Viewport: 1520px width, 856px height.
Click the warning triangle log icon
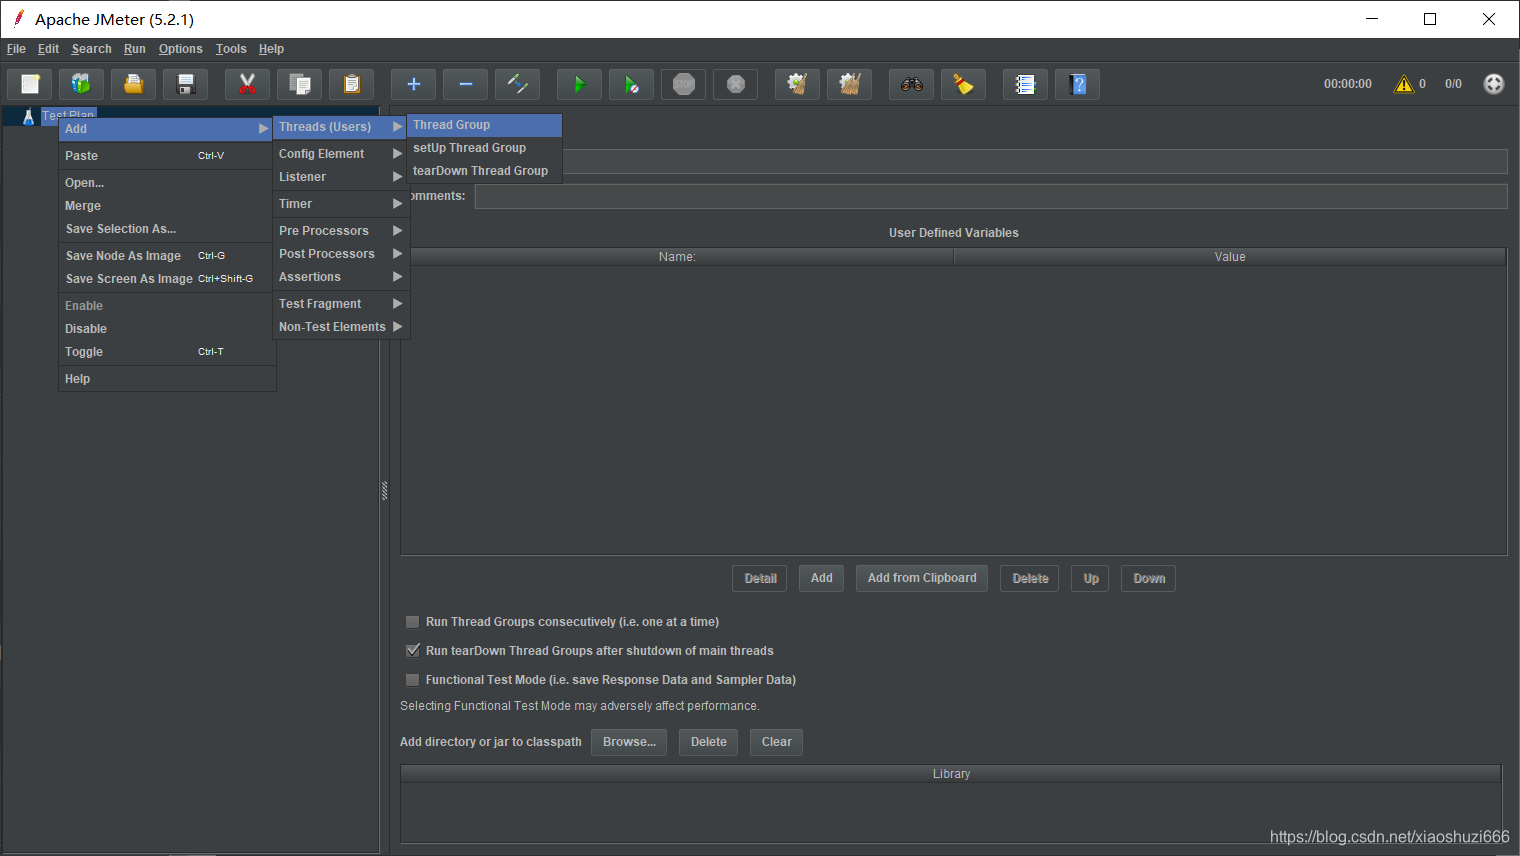click(x=1404, y=84)
